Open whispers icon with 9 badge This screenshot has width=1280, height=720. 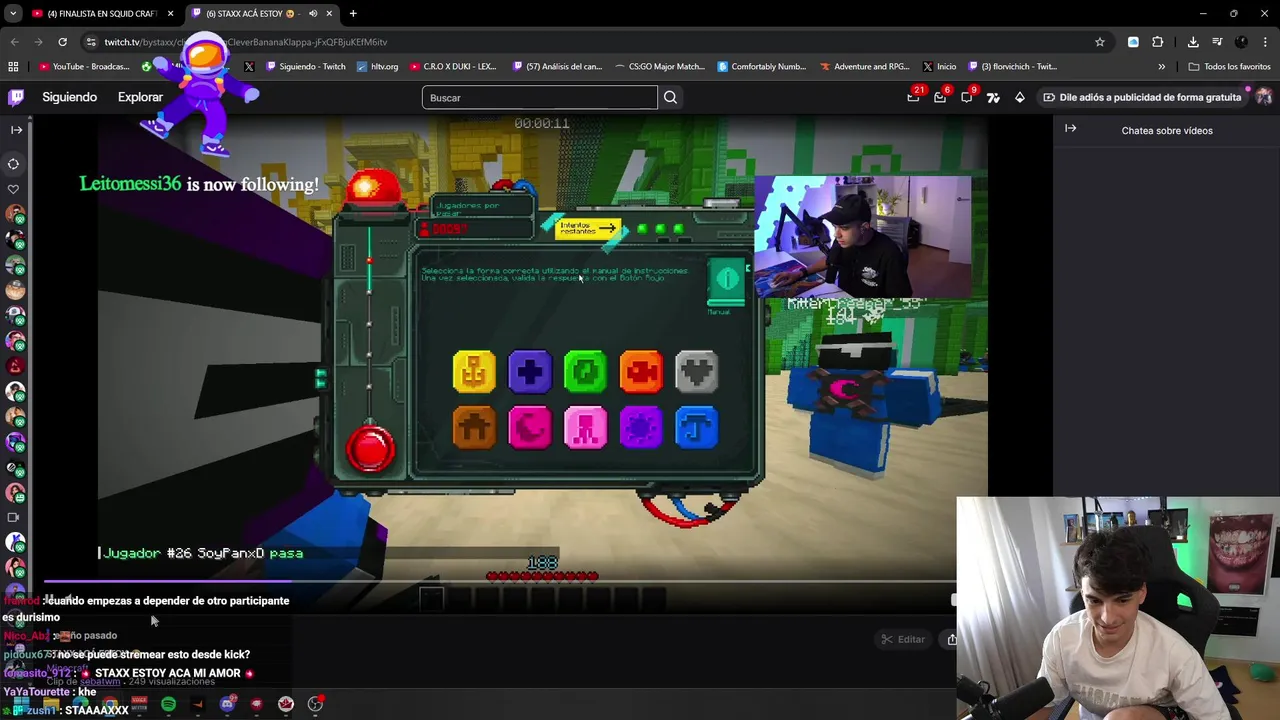(967, 97)
